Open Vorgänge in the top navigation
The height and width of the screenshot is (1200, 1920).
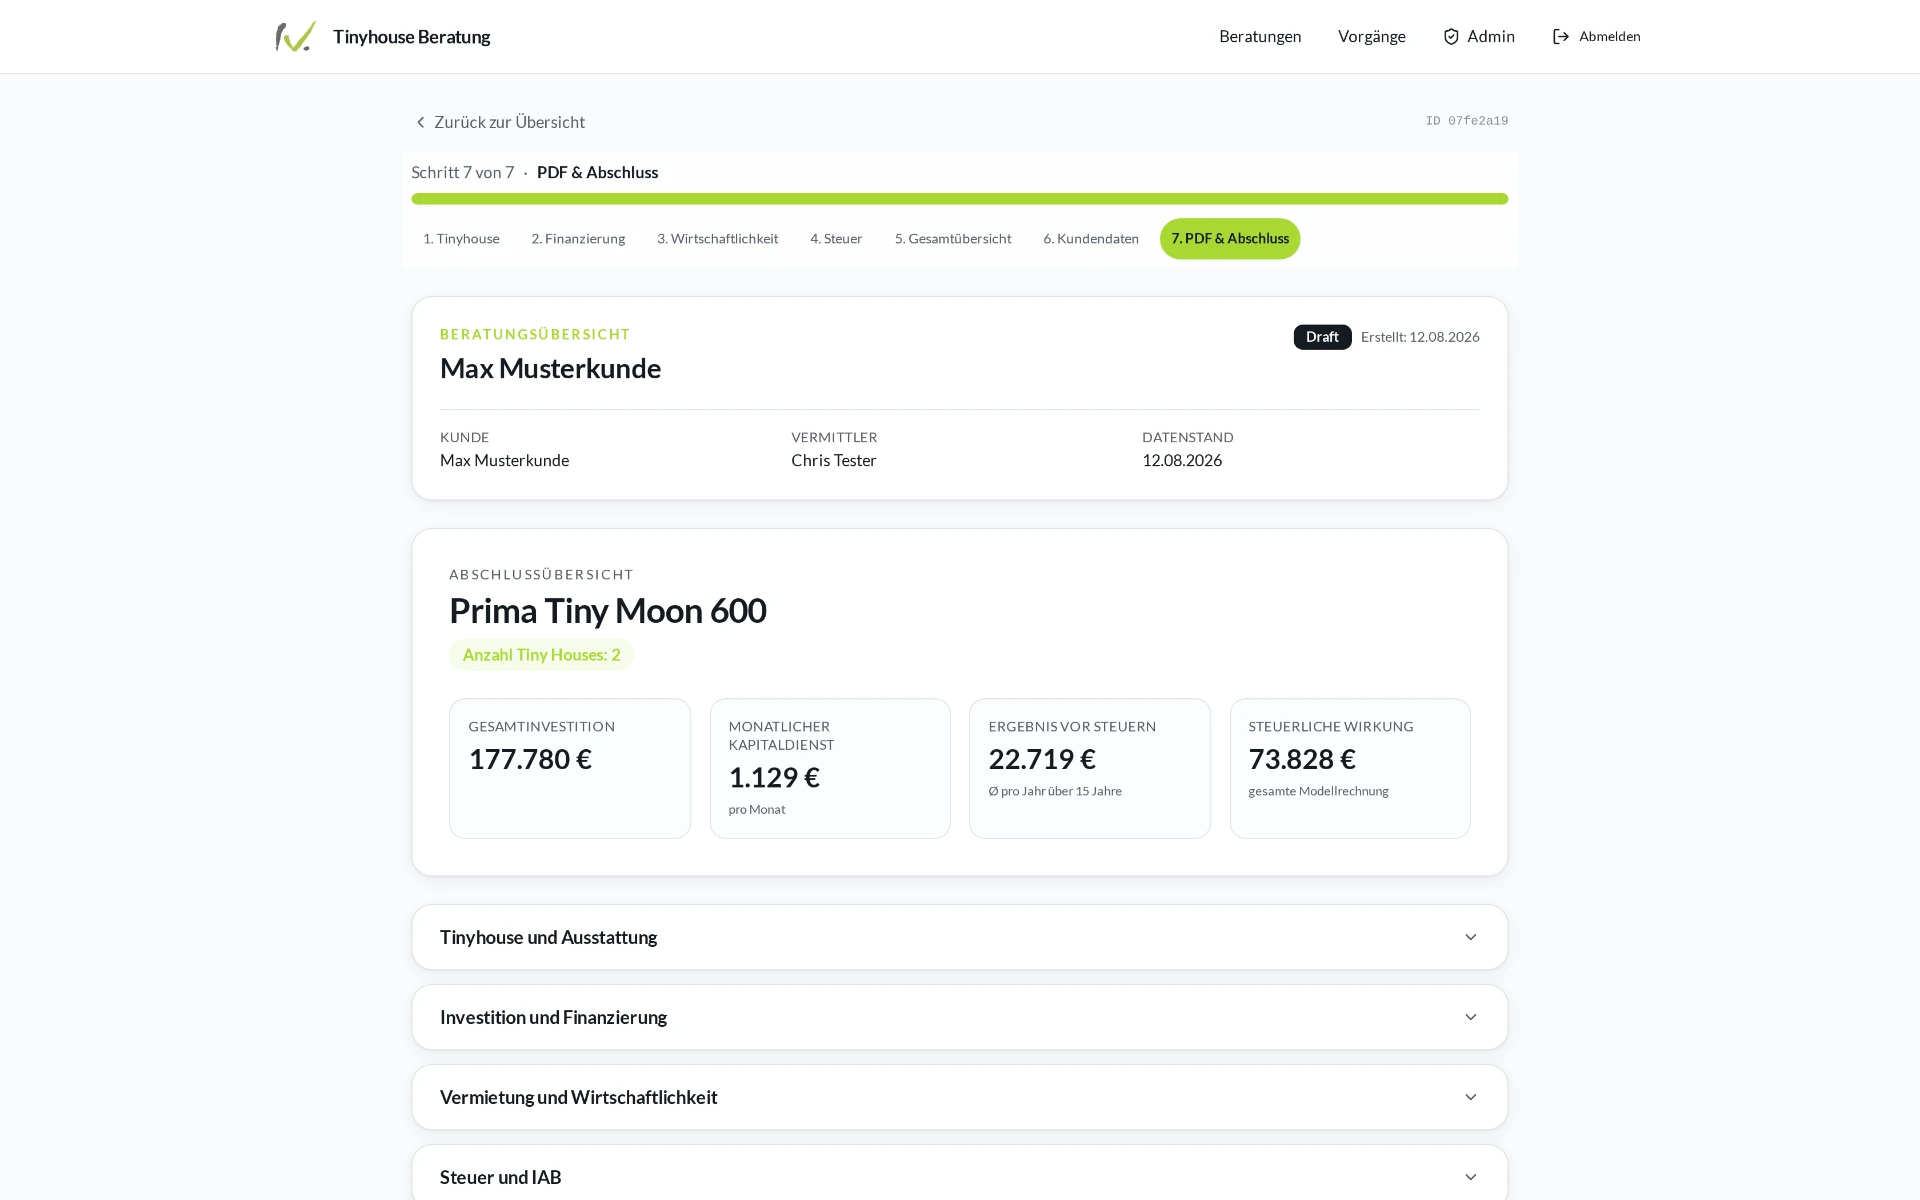coord(1372,36)
